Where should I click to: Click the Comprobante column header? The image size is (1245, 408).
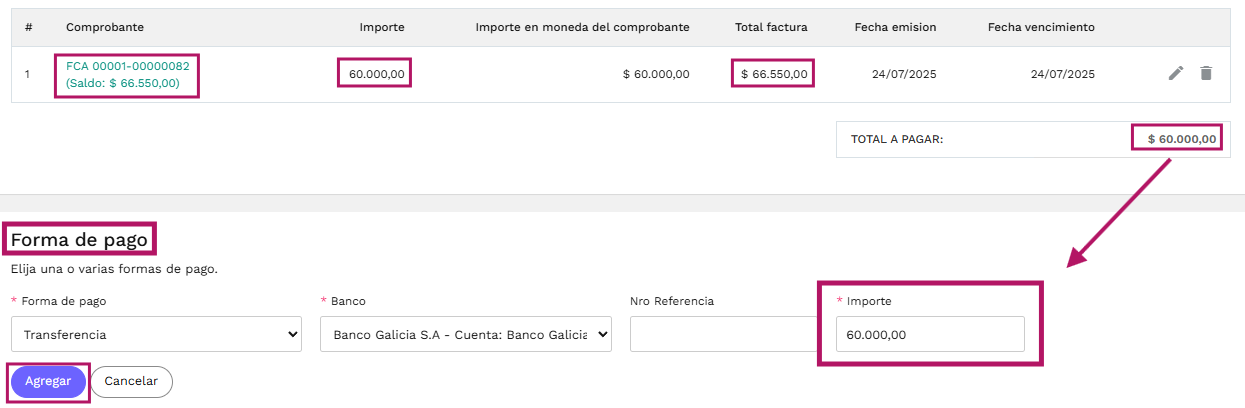pos(106,27)
